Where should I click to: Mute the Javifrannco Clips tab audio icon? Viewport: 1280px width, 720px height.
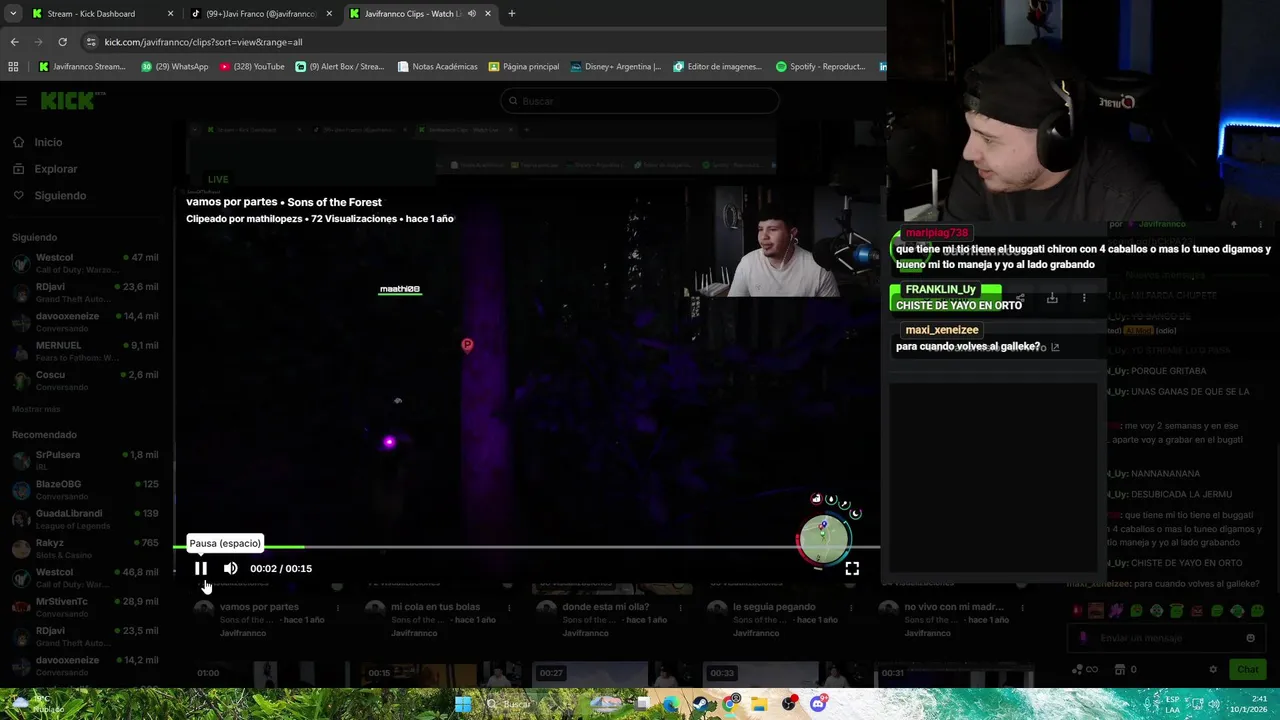click(471, 14)
